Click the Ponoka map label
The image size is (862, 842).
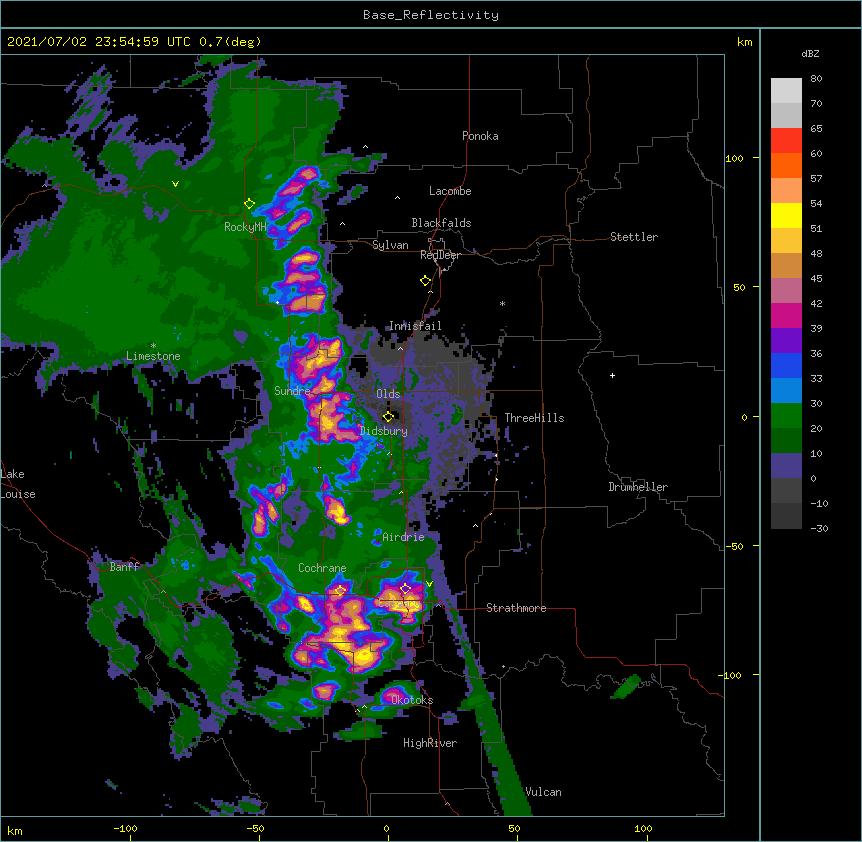click(x=480, y=136)
